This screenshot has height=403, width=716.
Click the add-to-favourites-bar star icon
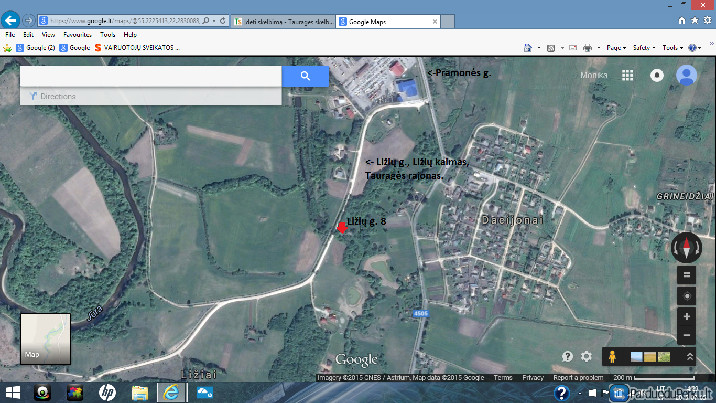(7, 47)
